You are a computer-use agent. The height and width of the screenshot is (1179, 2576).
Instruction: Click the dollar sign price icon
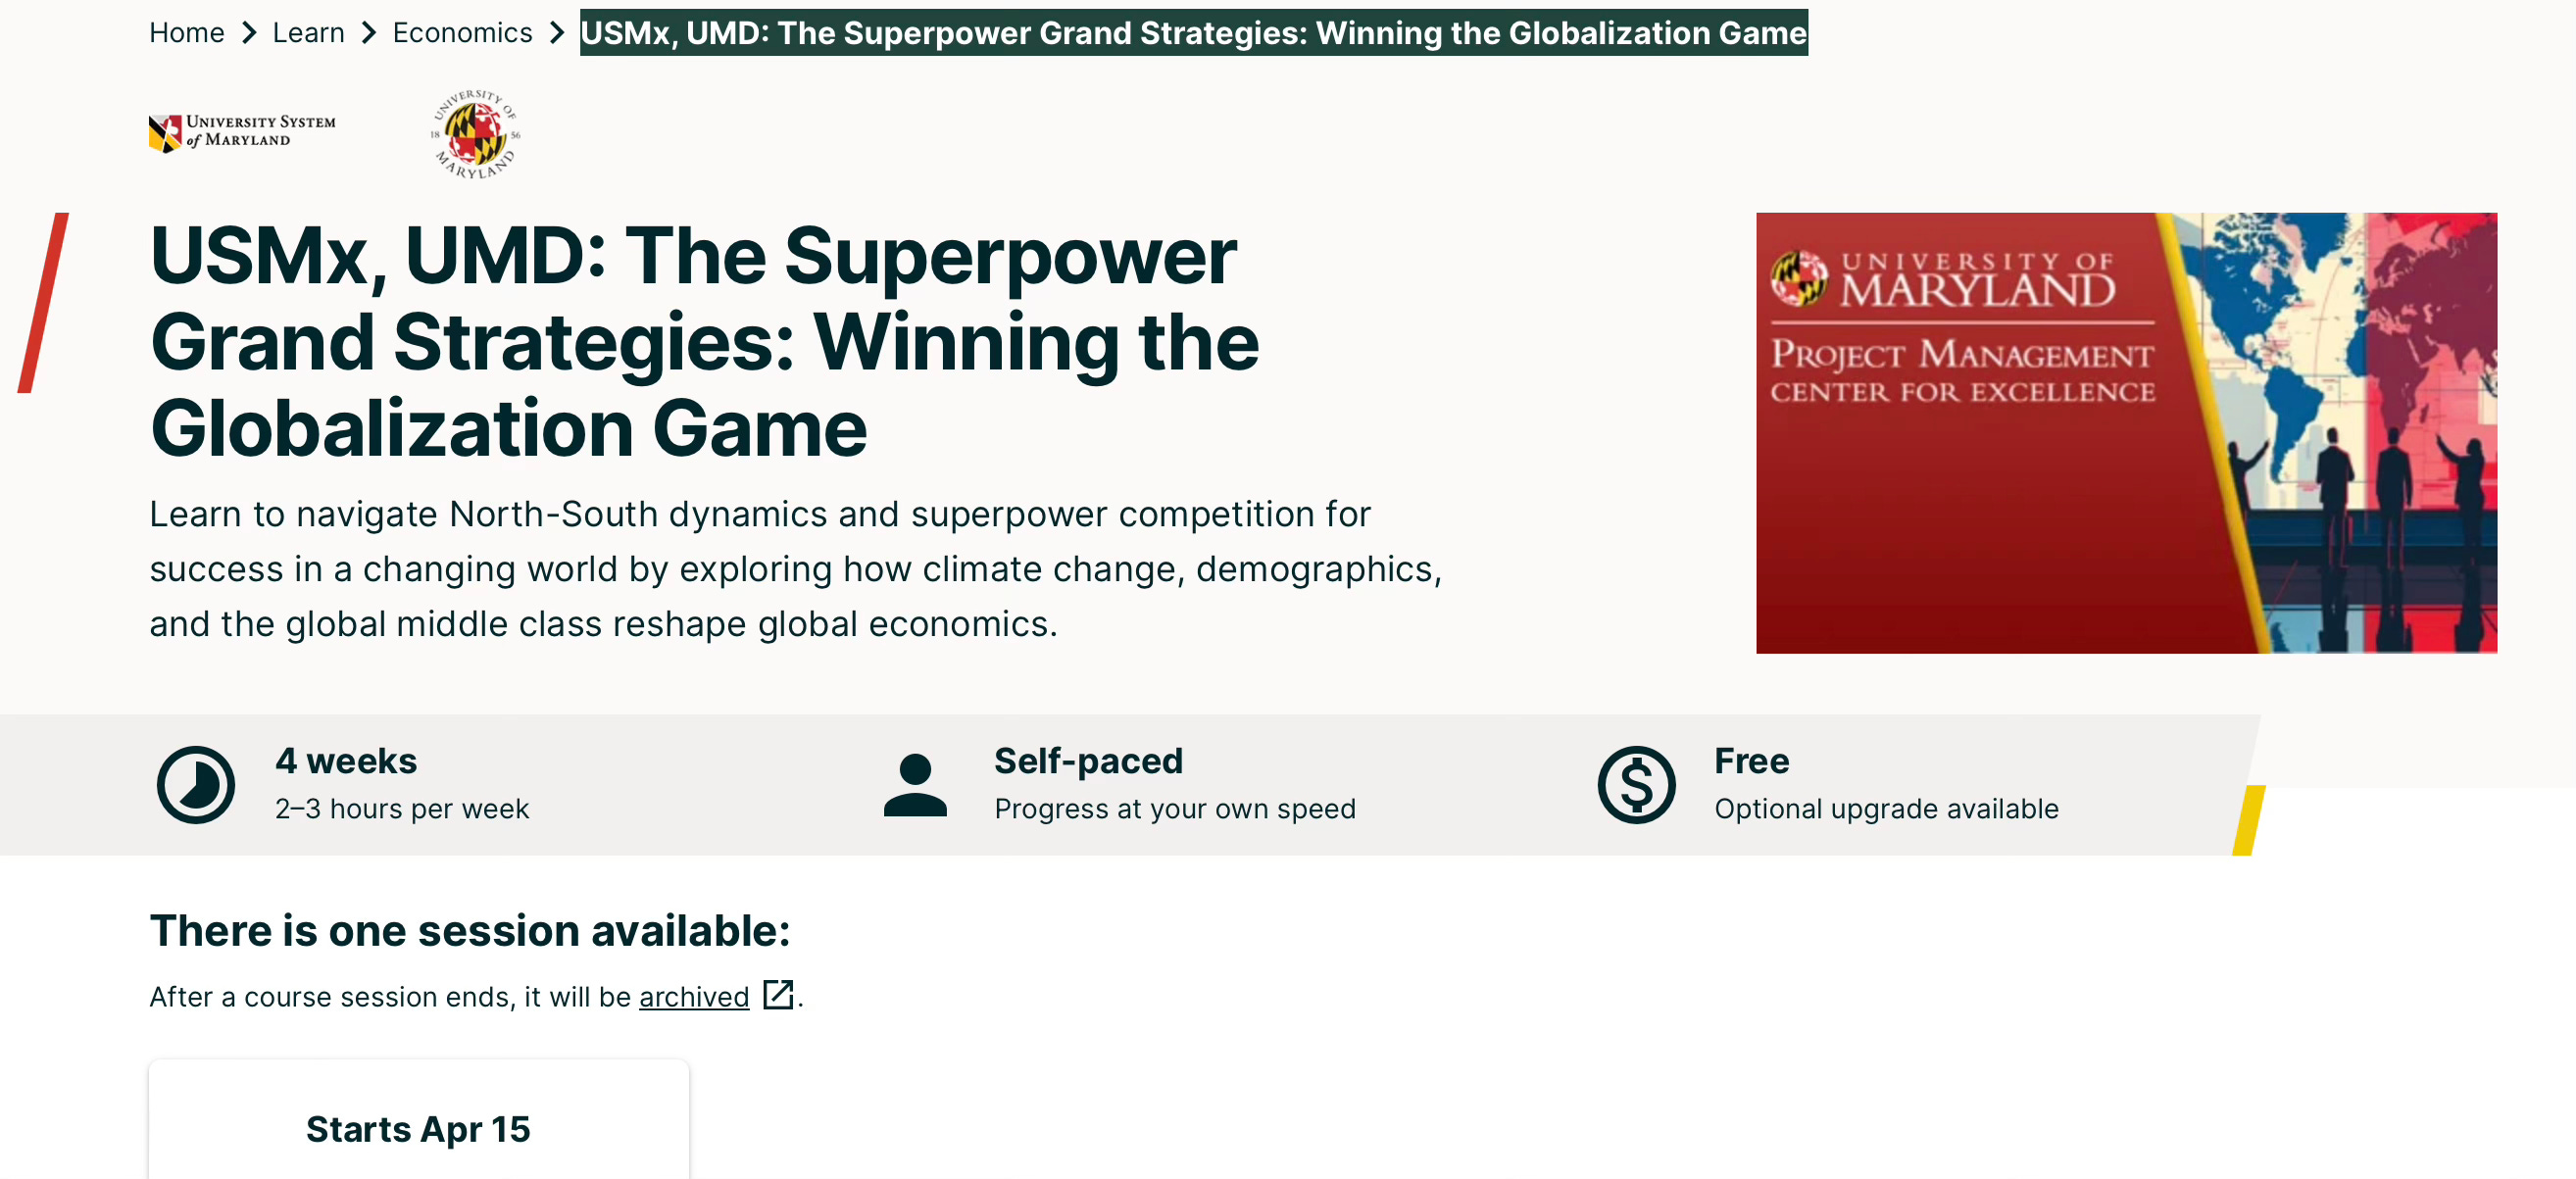[x=1636, y=785]
